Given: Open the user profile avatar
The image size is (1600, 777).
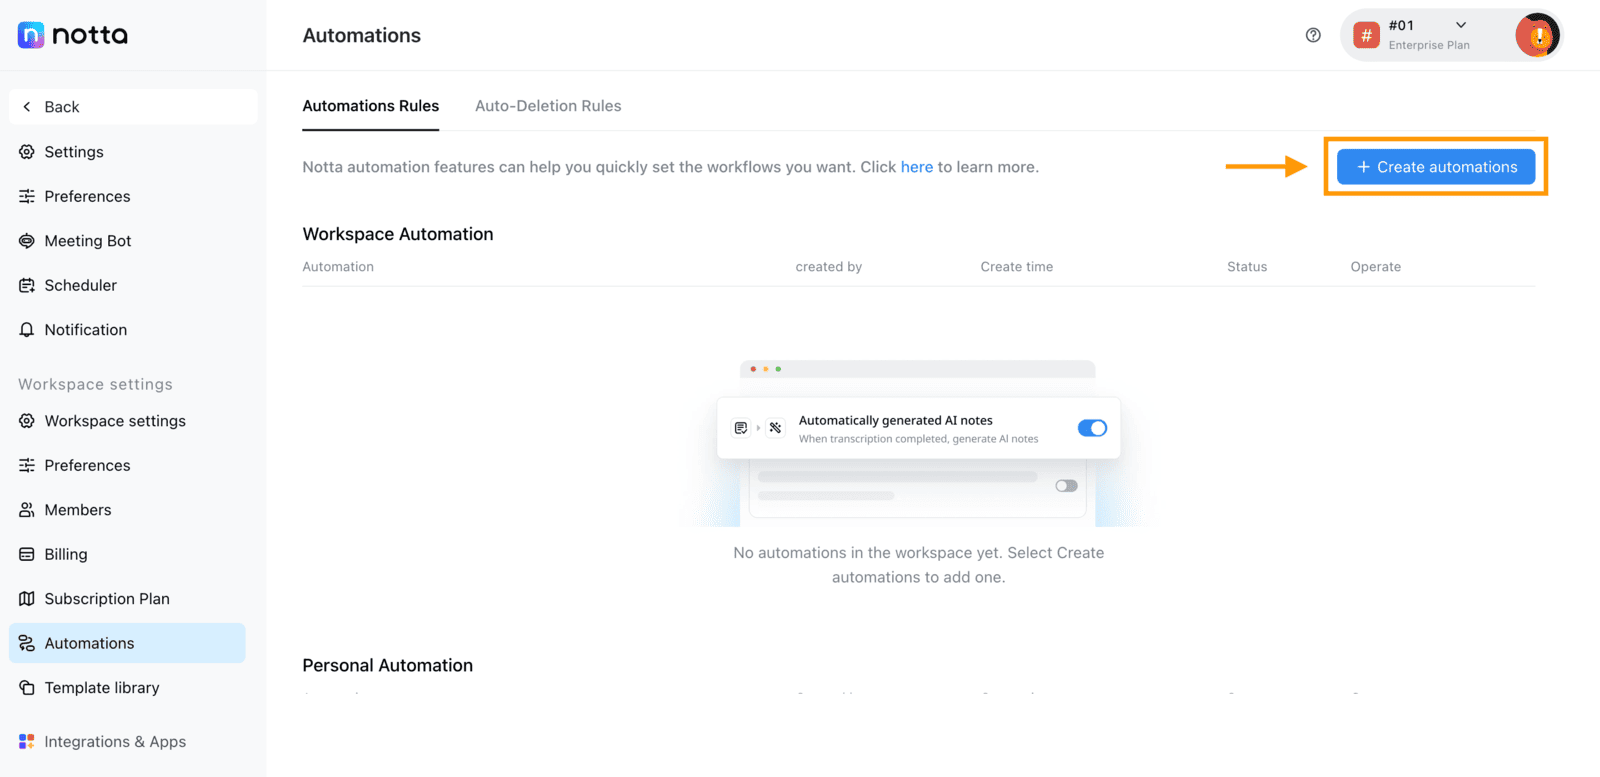Looking at the screenshot, I should [1537, 36].
